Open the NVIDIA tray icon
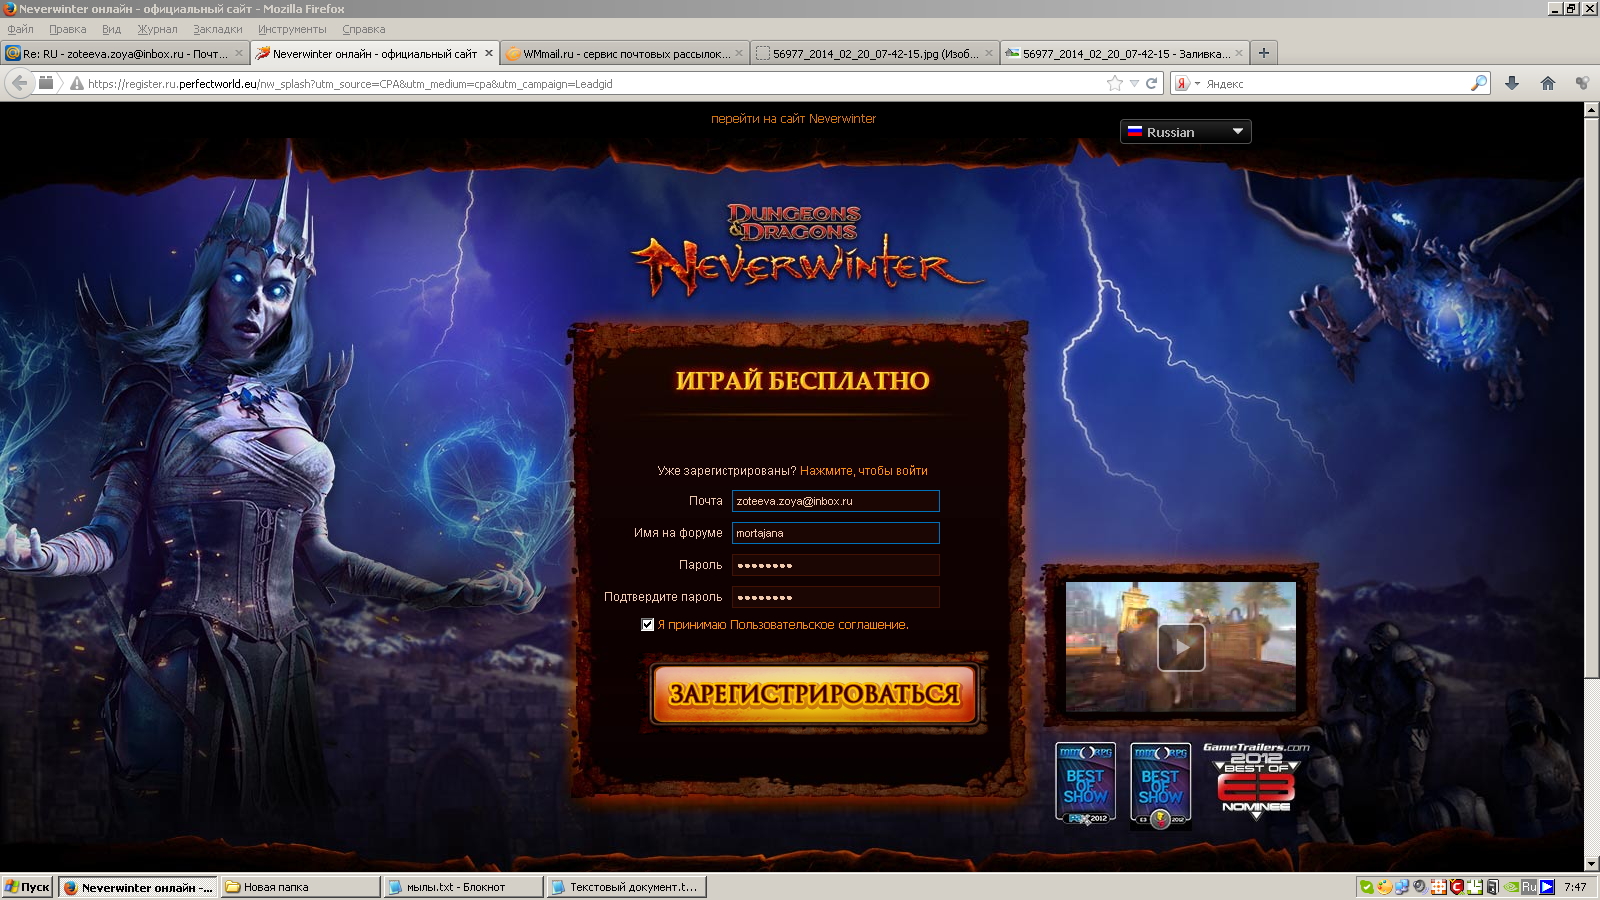 [x=1512, y=887]
